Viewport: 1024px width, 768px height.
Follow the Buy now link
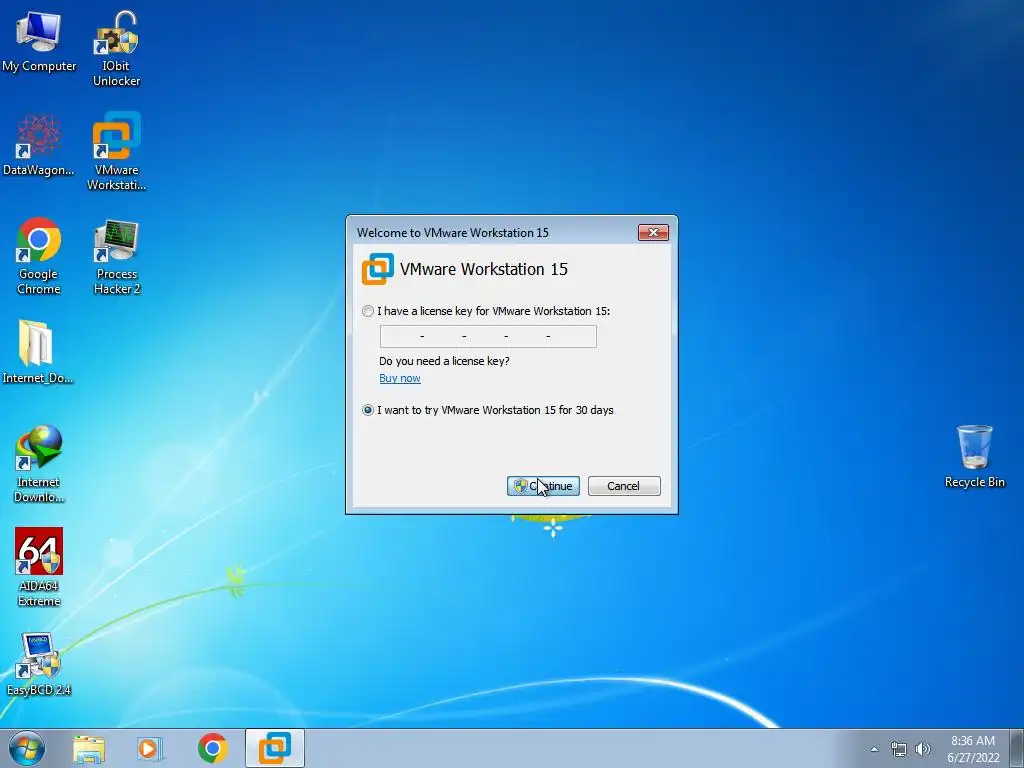(400, 378)
